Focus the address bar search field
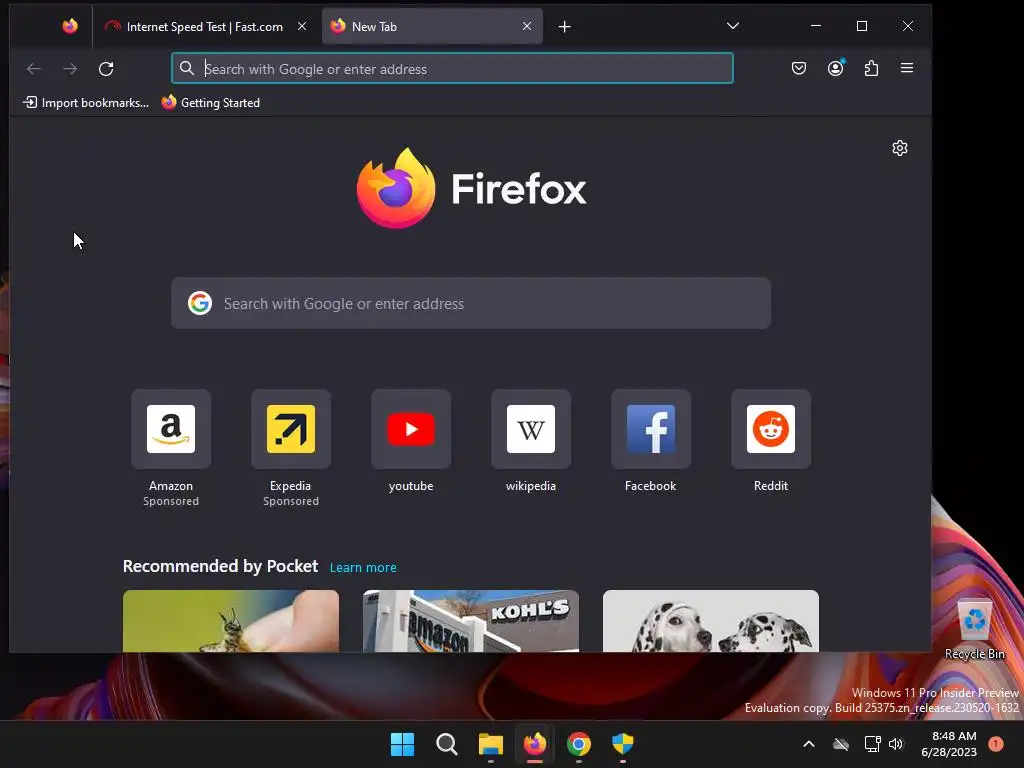This screenshot has height=768, width=1024. [452, 69]
